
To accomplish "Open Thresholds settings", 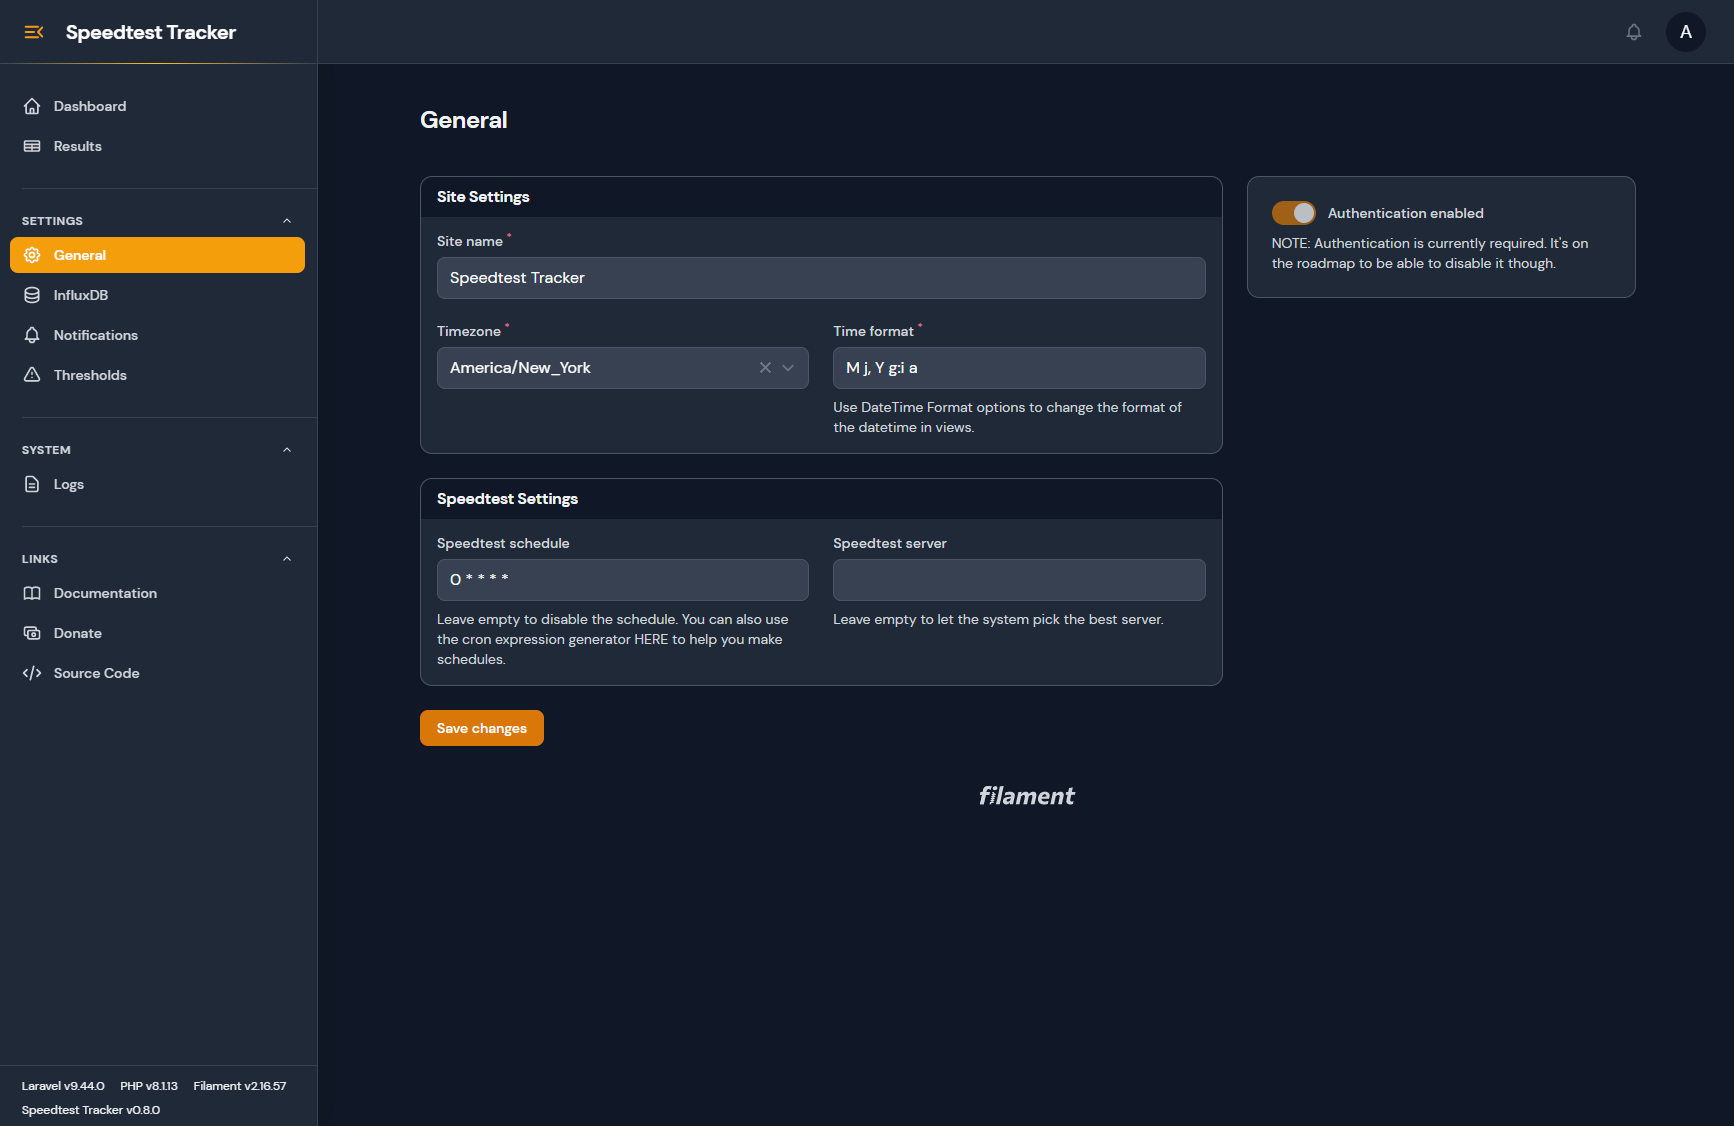I will coord(157,375).
